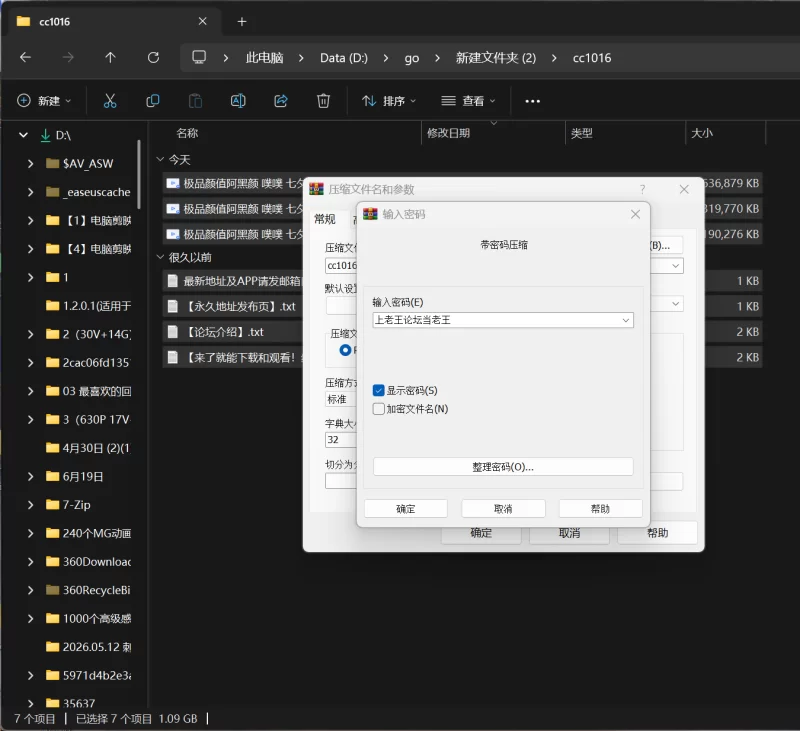Image resolution: width=800 pixels, height=731 pixels.
Task: Click the 【永久地址发布页】.txt file icon
Action: click(x=173, y=307)
